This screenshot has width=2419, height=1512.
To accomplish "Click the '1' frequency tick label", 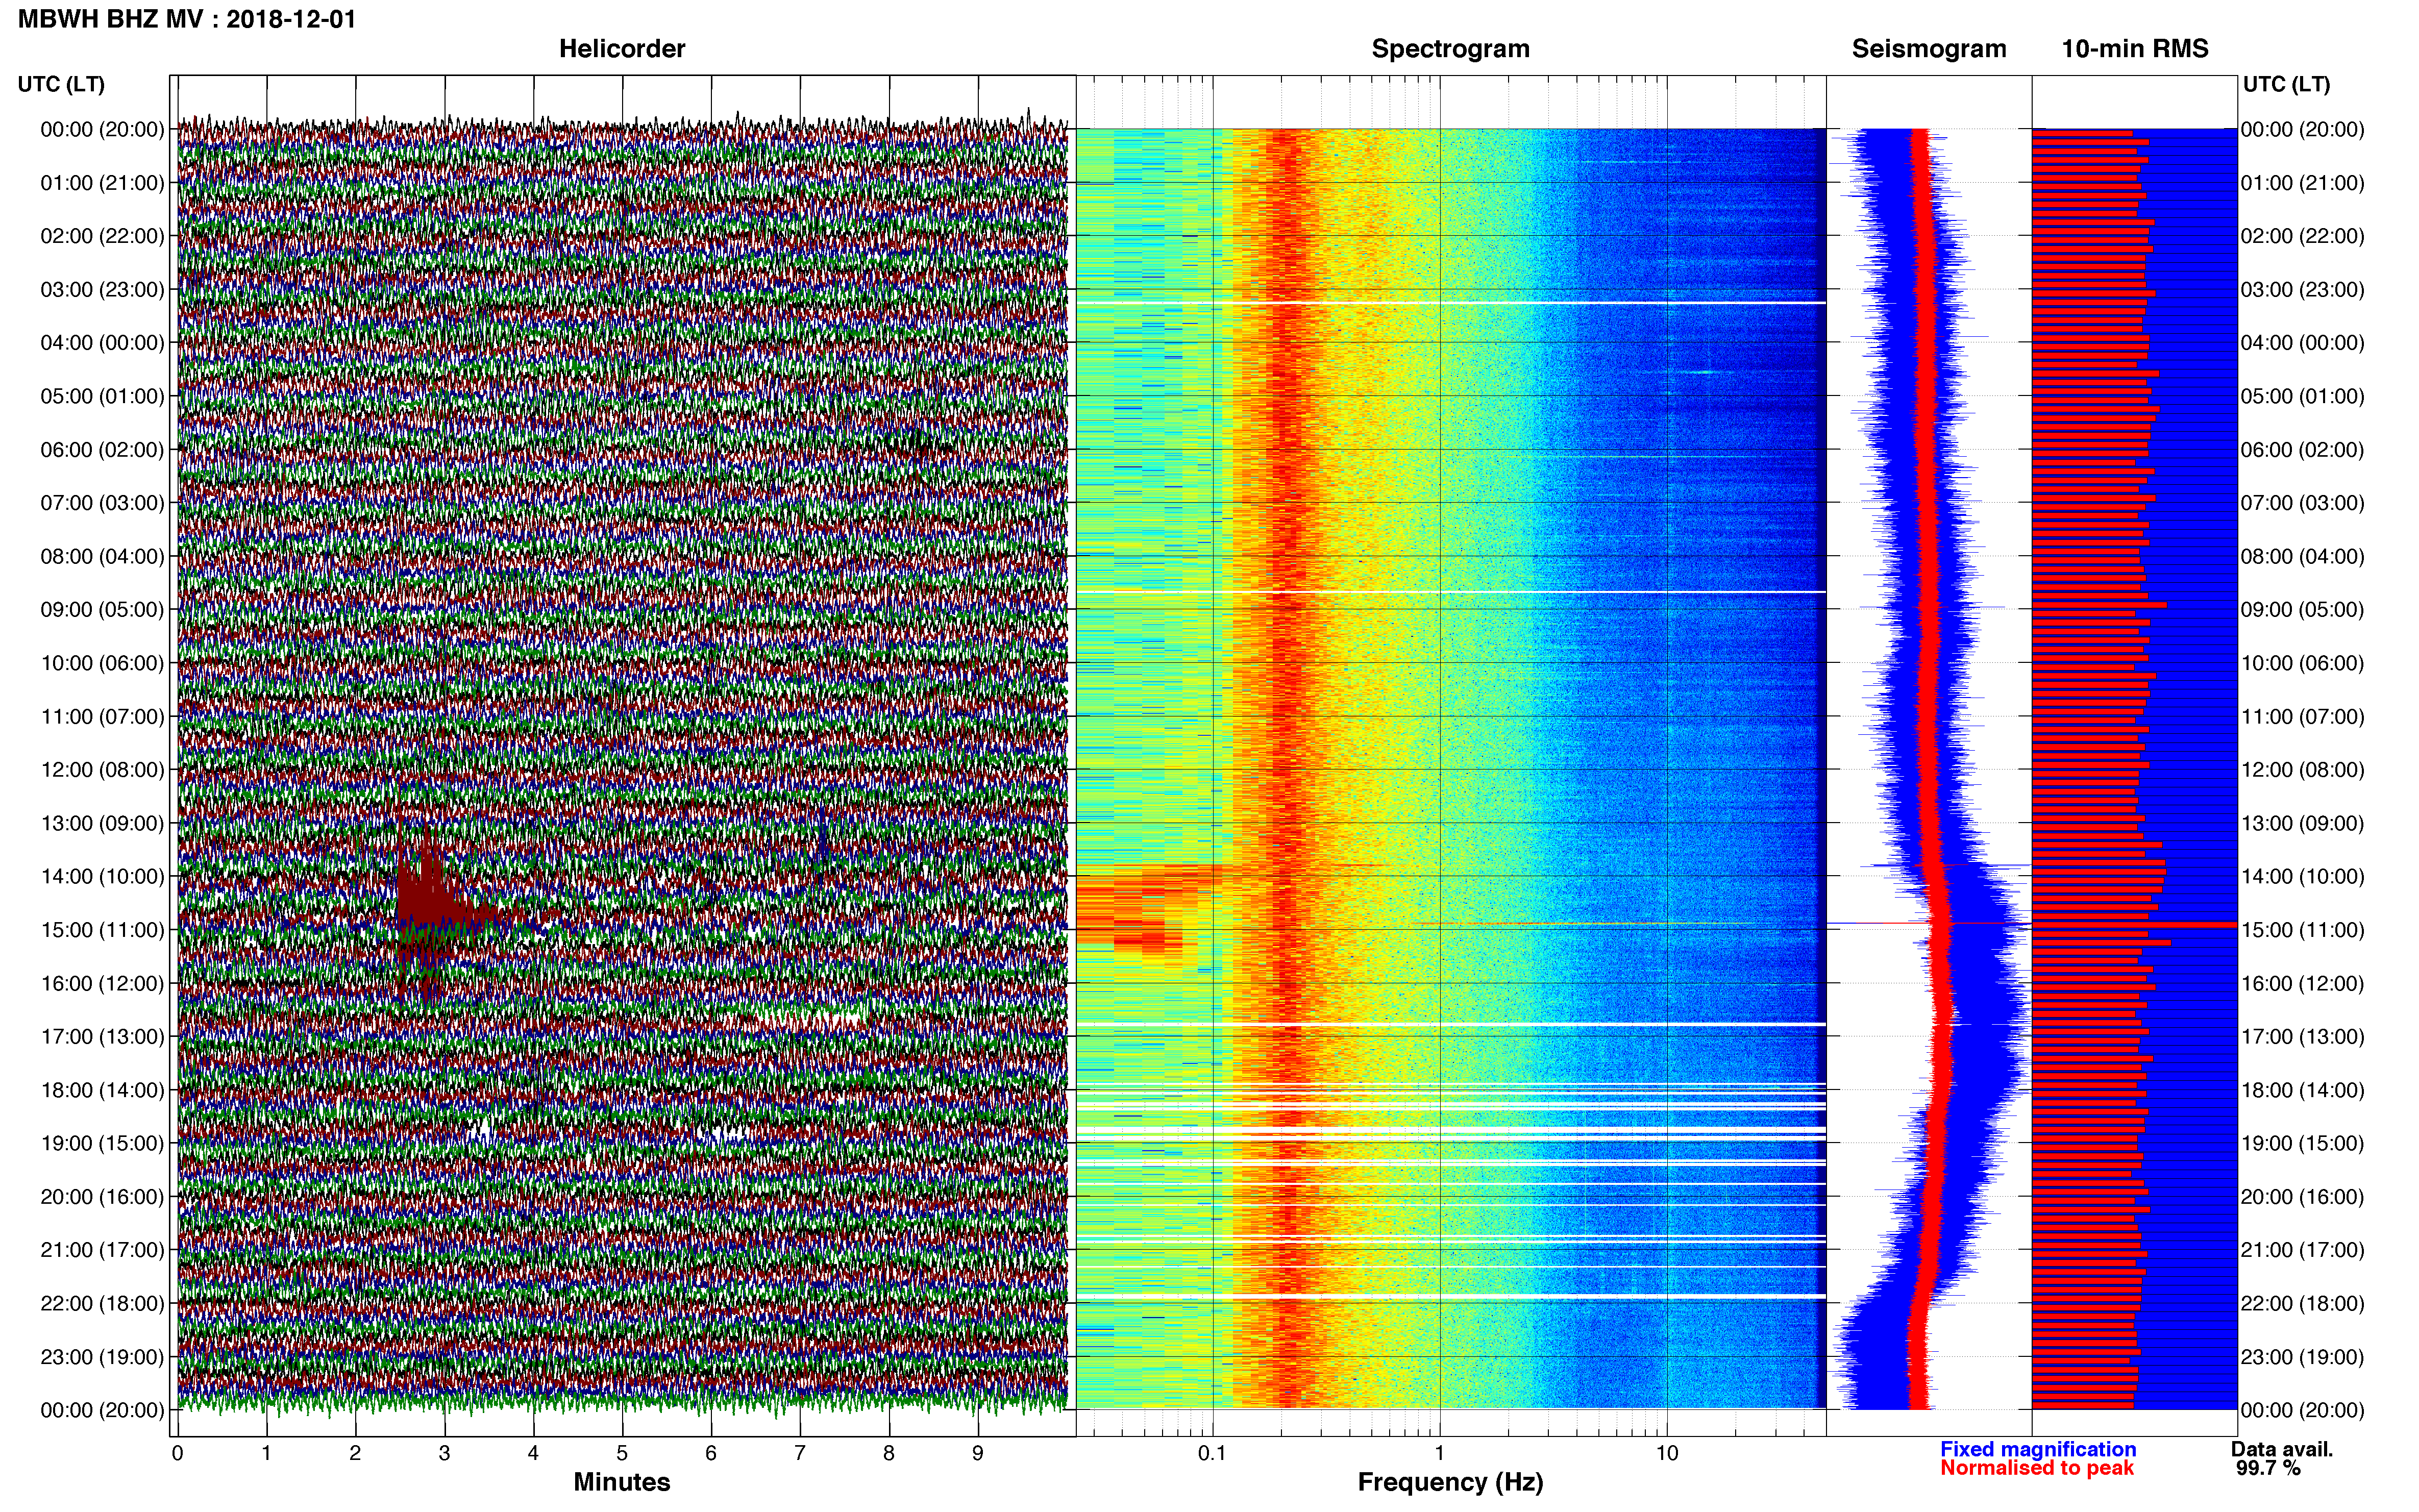I will point(1440,1454).
